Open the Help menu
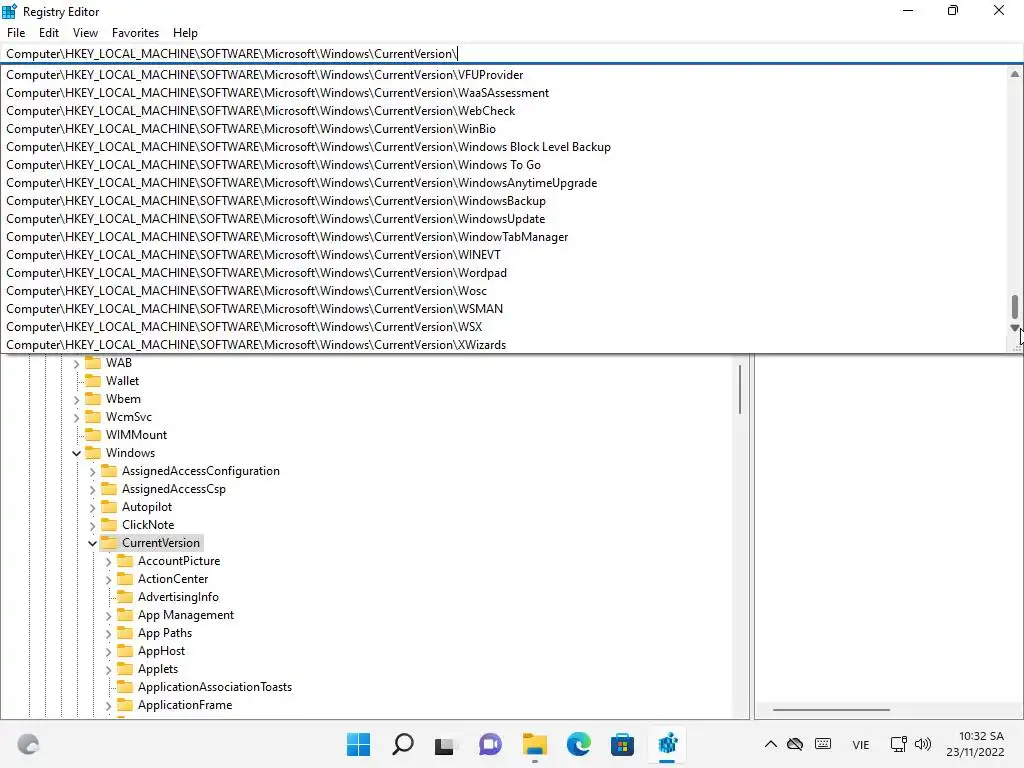This screenshot has height=768, width=1024. point(185,33)
